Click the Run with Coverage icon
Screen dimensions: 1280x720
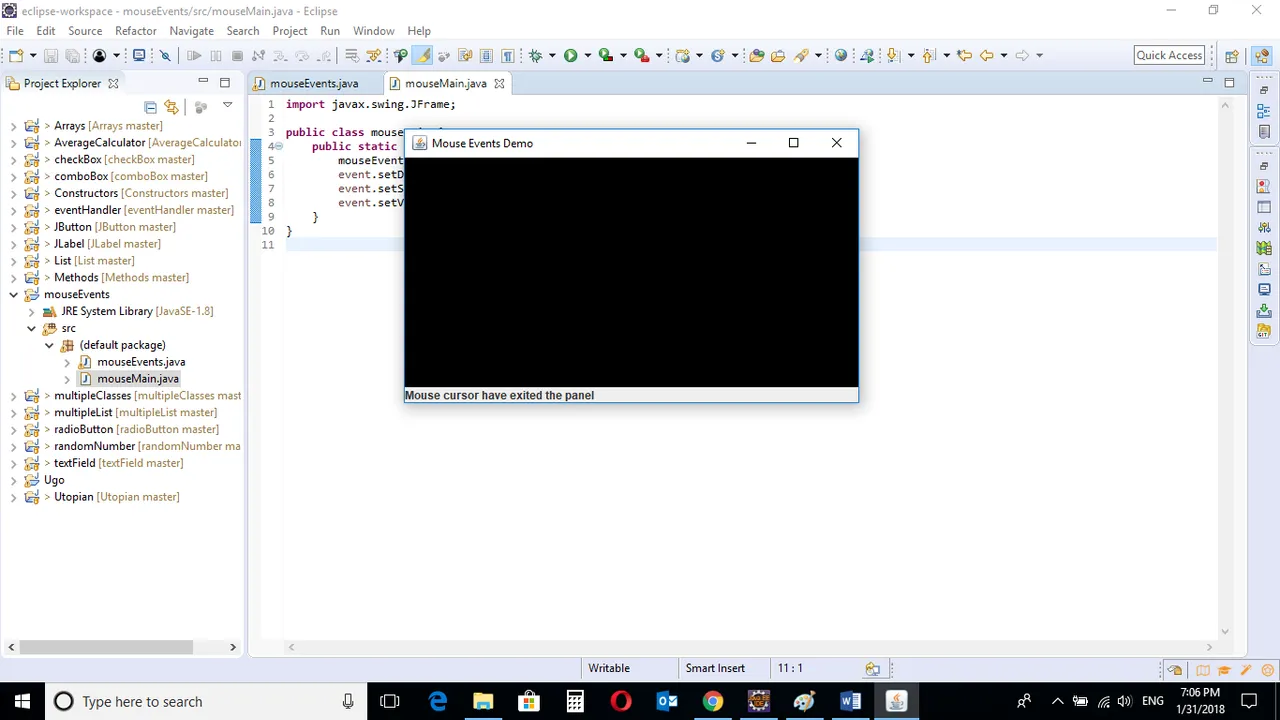605,55
